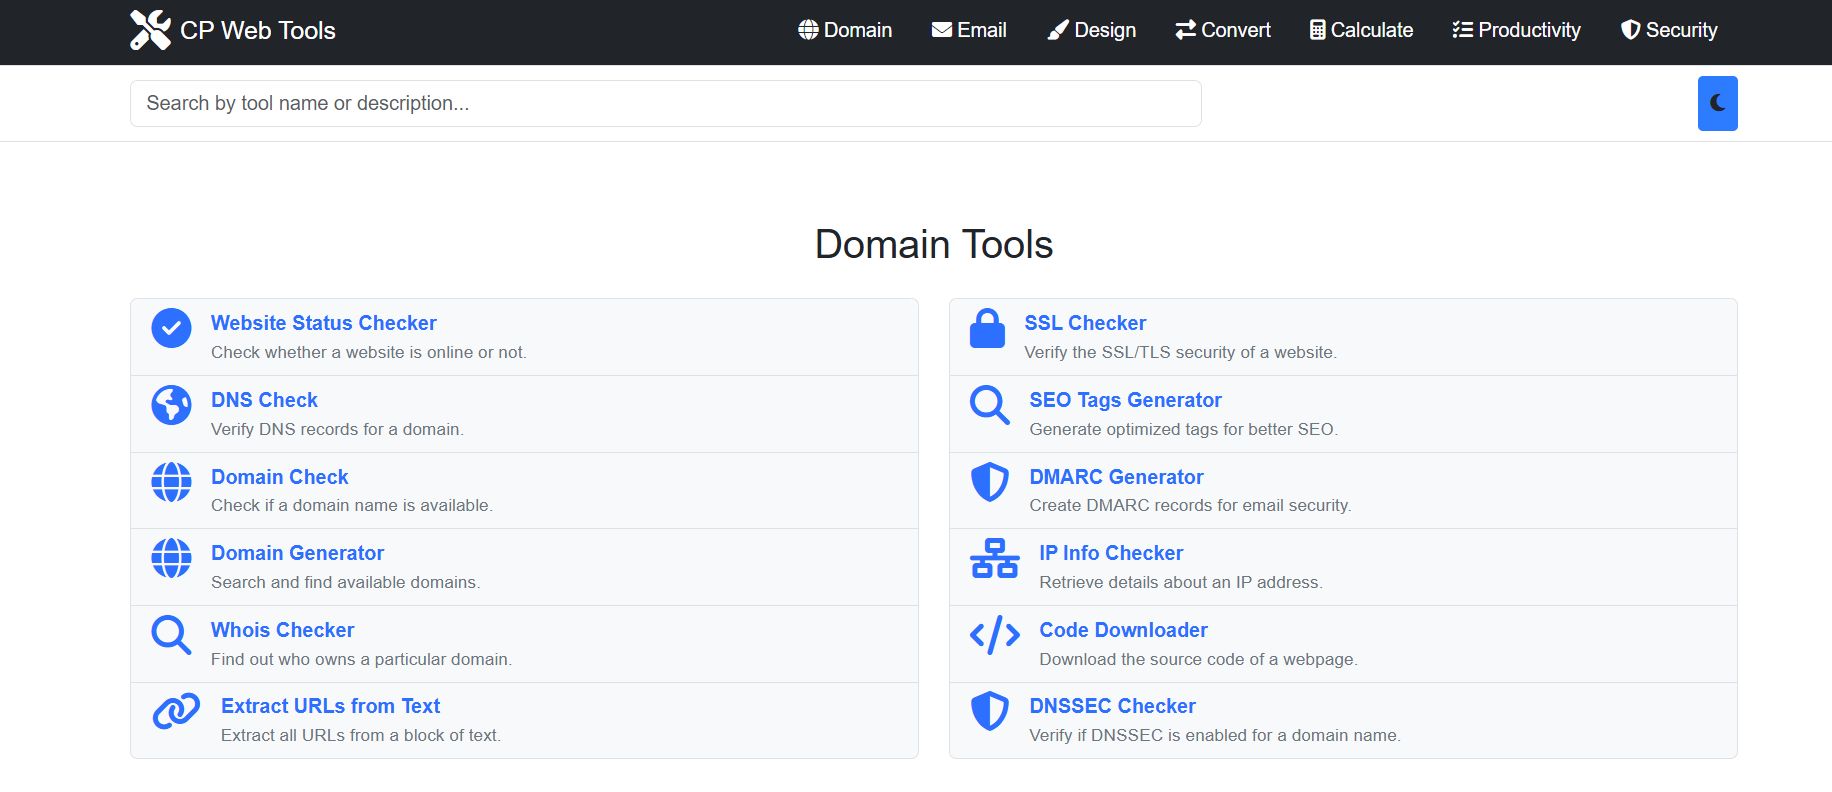Expand the Productivity navigation menu
The height and width of the screenshot is (792, 1832).
tap(1516, 30)
